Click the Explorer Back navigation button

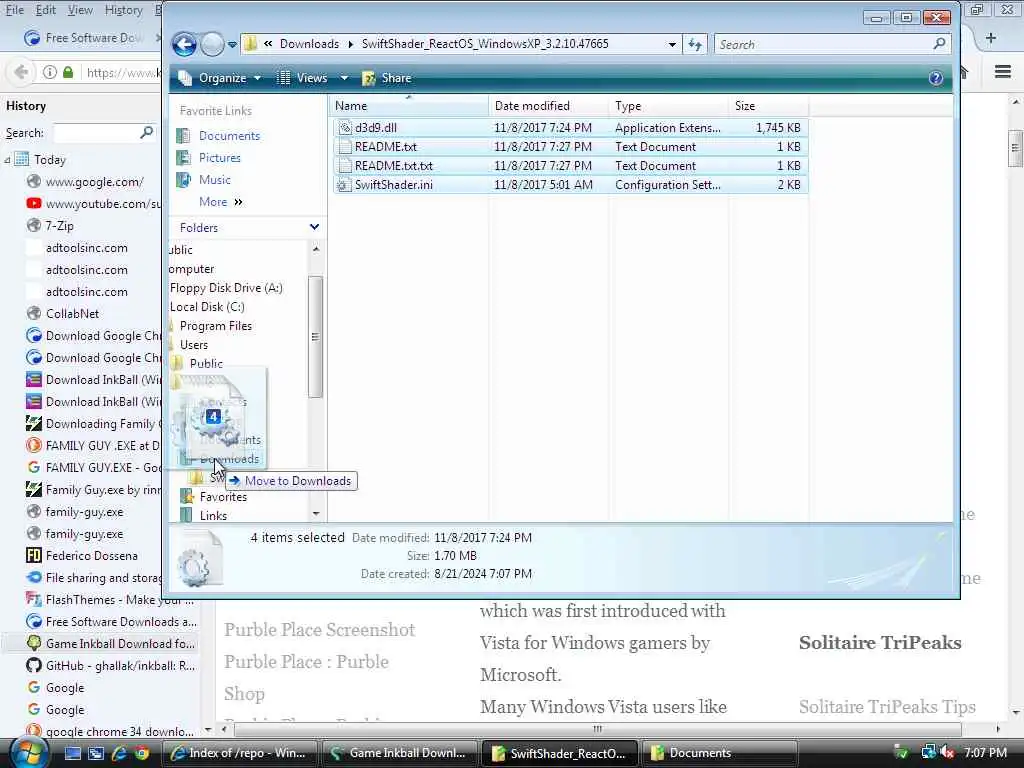pos(184,44)
